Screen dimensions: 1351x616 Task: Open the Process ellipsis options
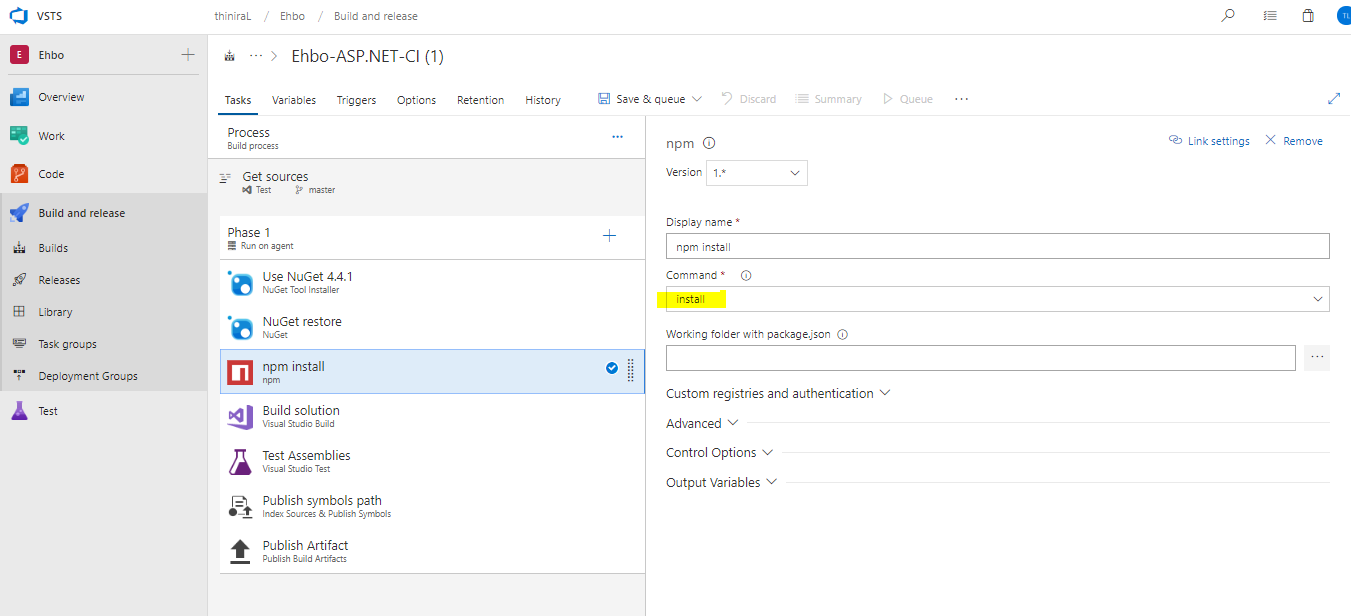(x=617, y=137)
